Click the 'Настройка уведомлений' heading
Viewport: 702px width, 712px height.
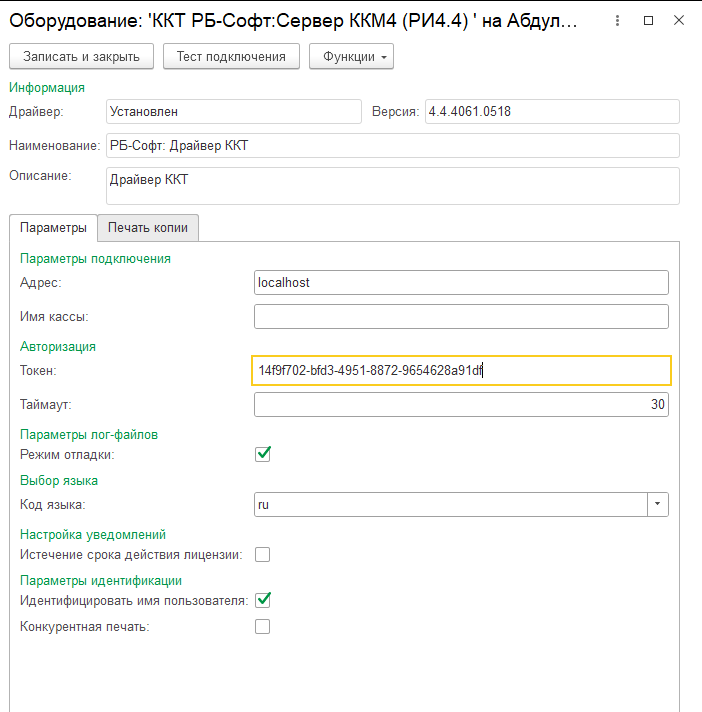[x=93, y=535]
